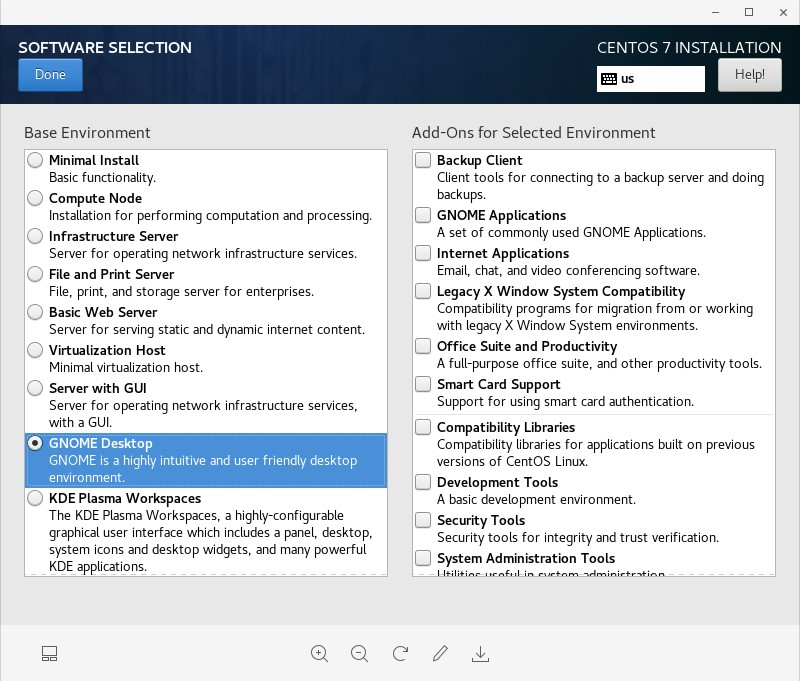Check the Development Tools checkbox
The image size is (800, 681).
coord(423,482)
